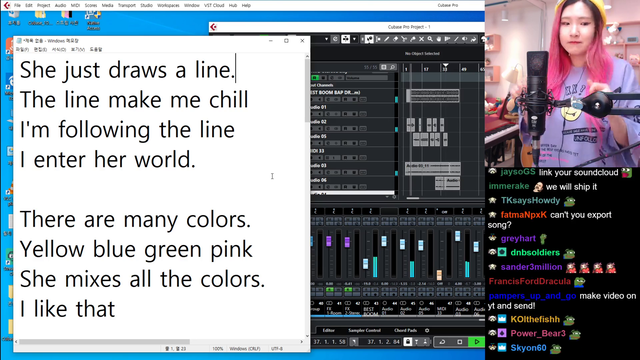Click the punch-in marker button in transport
The width and height of the screenshot is (640, 360).
click(x=416, y=342)
